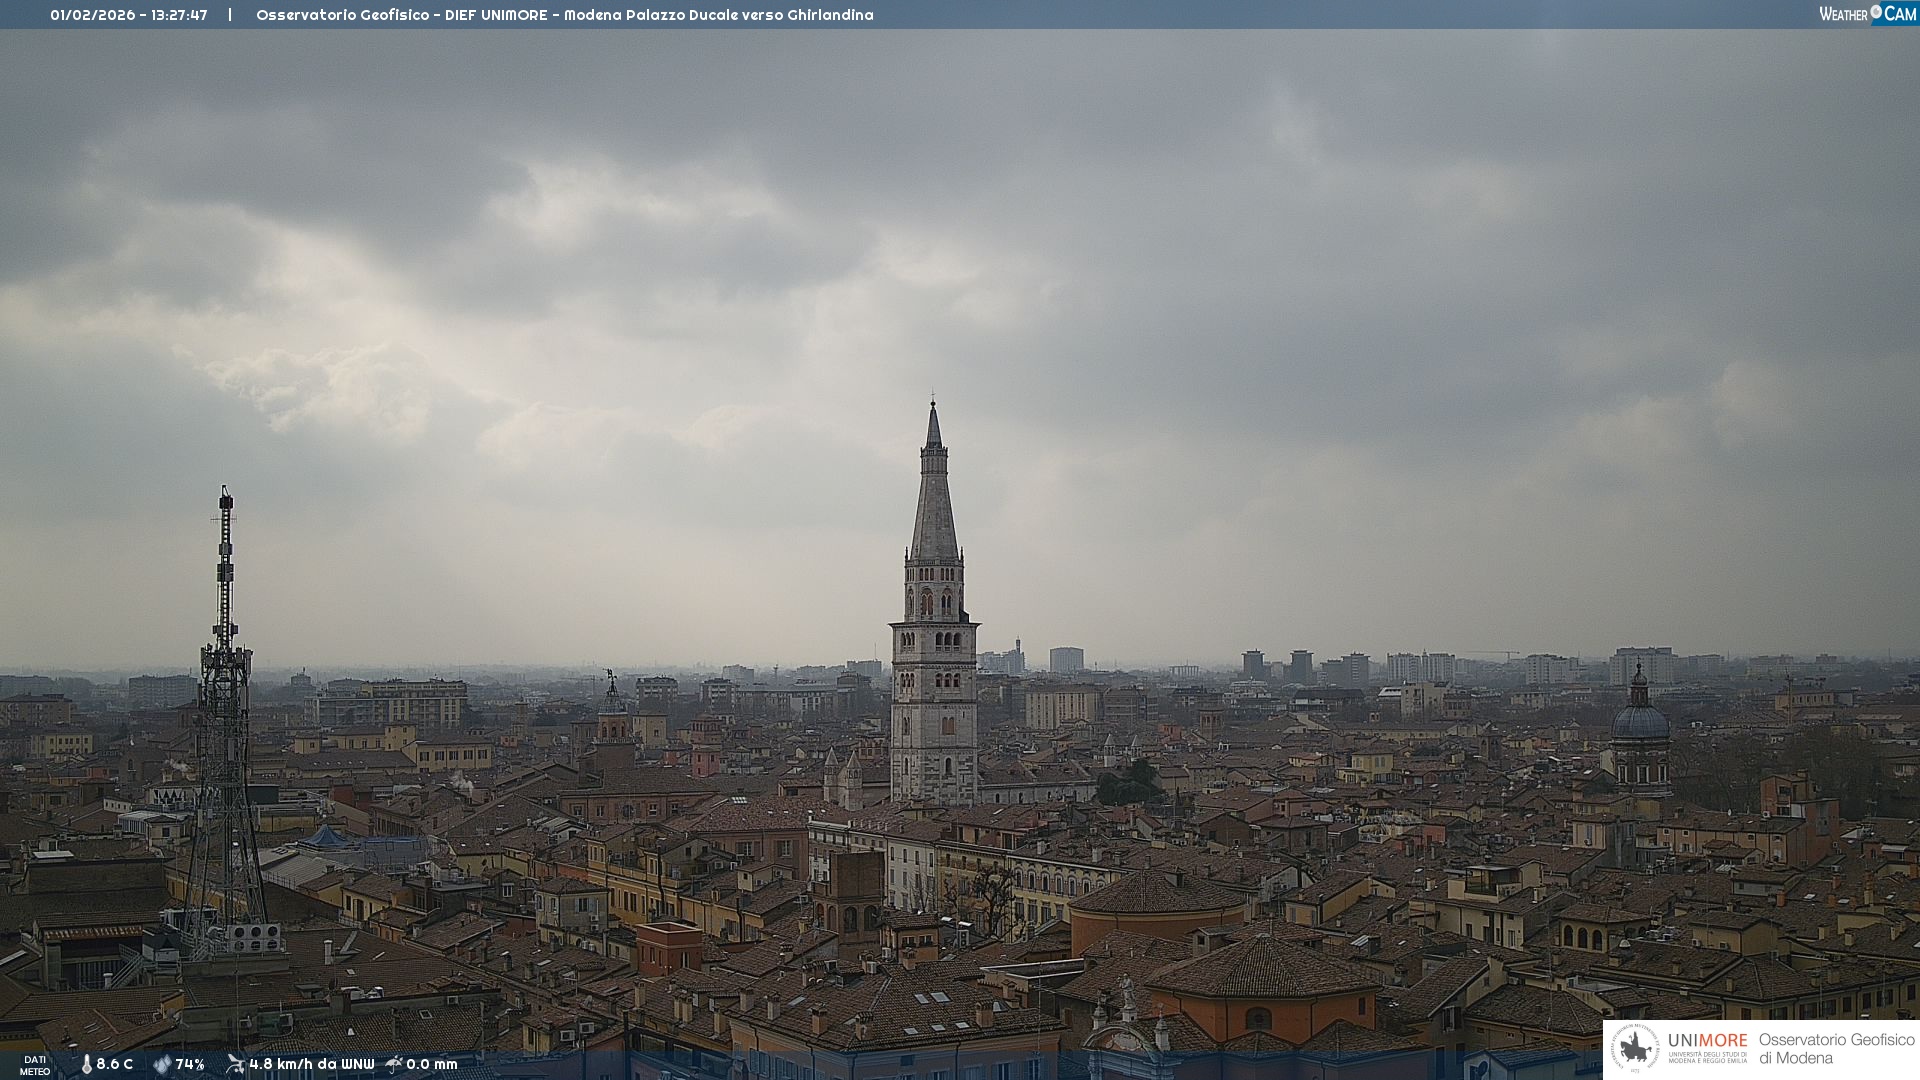Click the UNIMORE logo text

1707,1041
